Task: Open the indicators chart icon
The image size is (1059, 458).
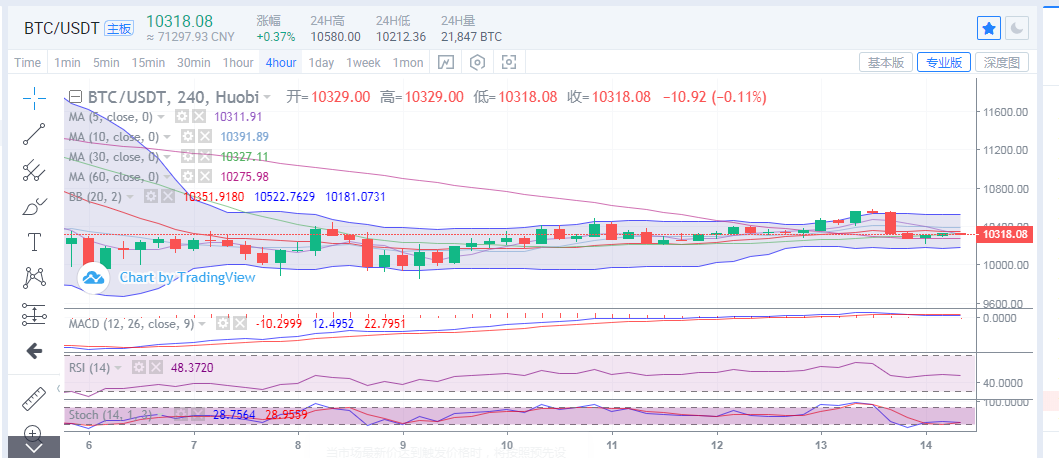Action: point(446,63)
